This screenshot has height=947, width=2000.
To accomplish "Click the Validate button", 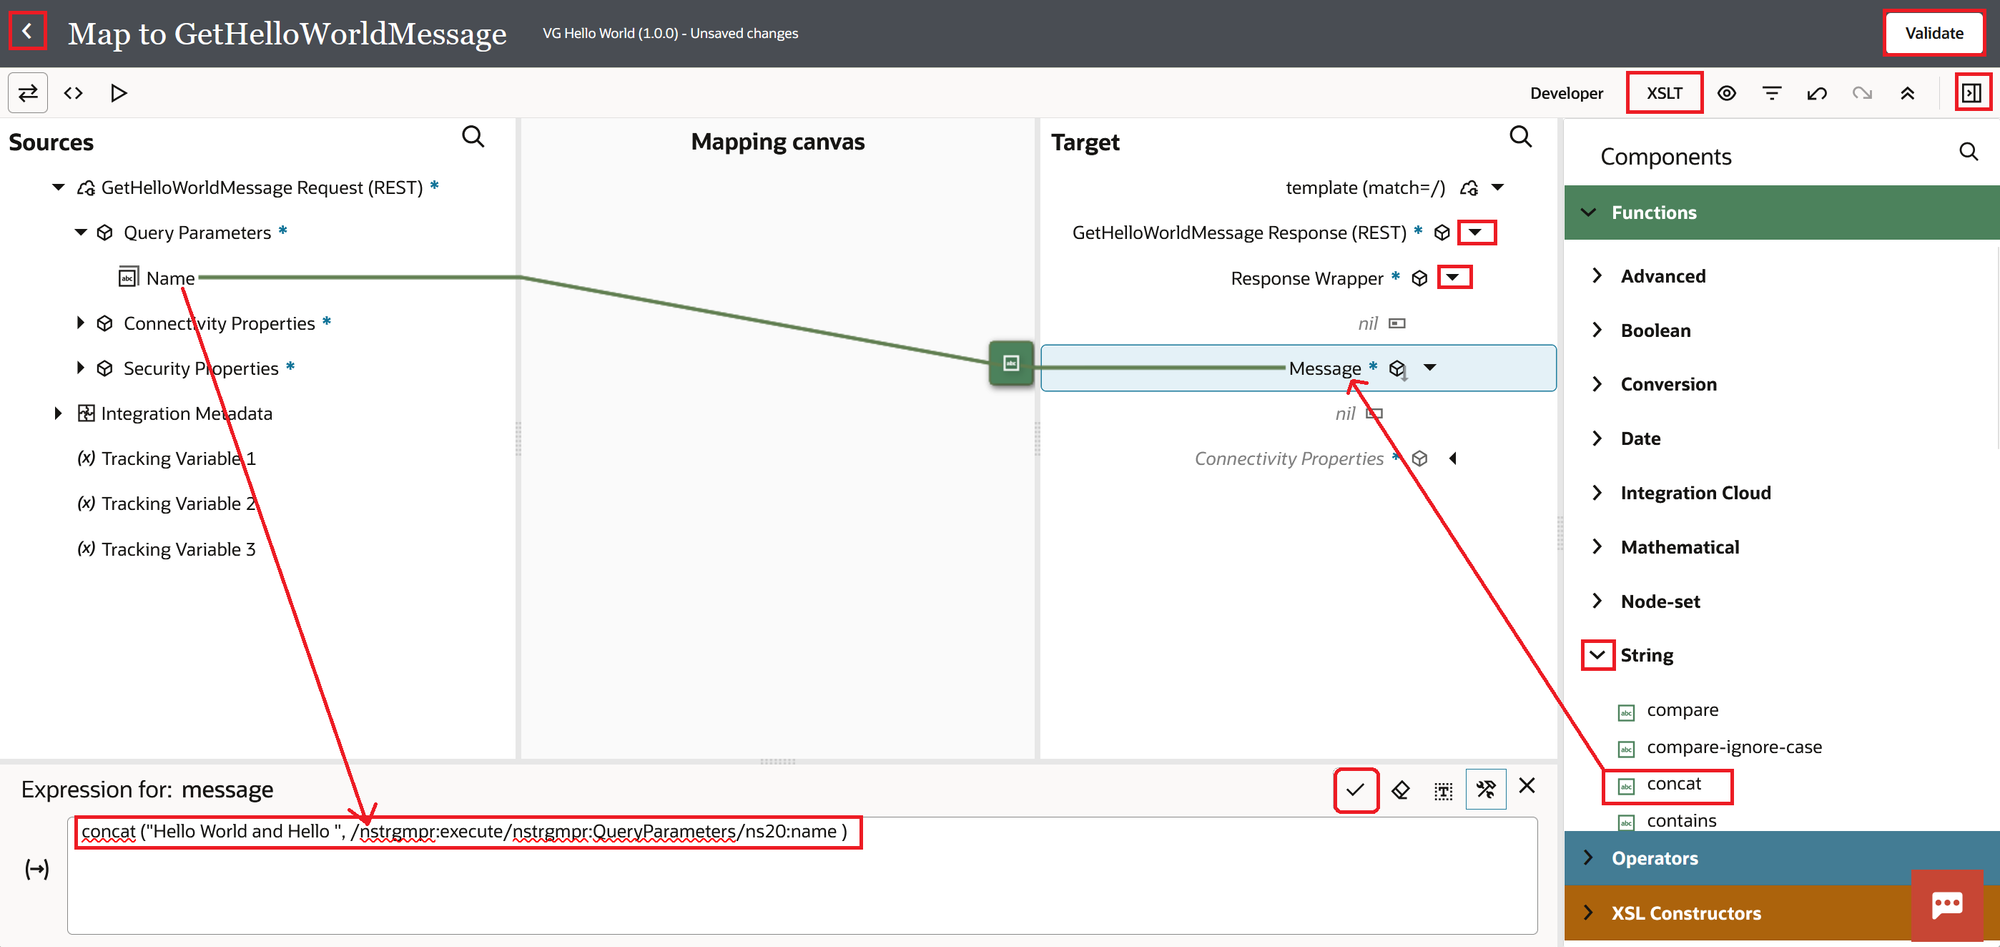I will click(1933, 33).
